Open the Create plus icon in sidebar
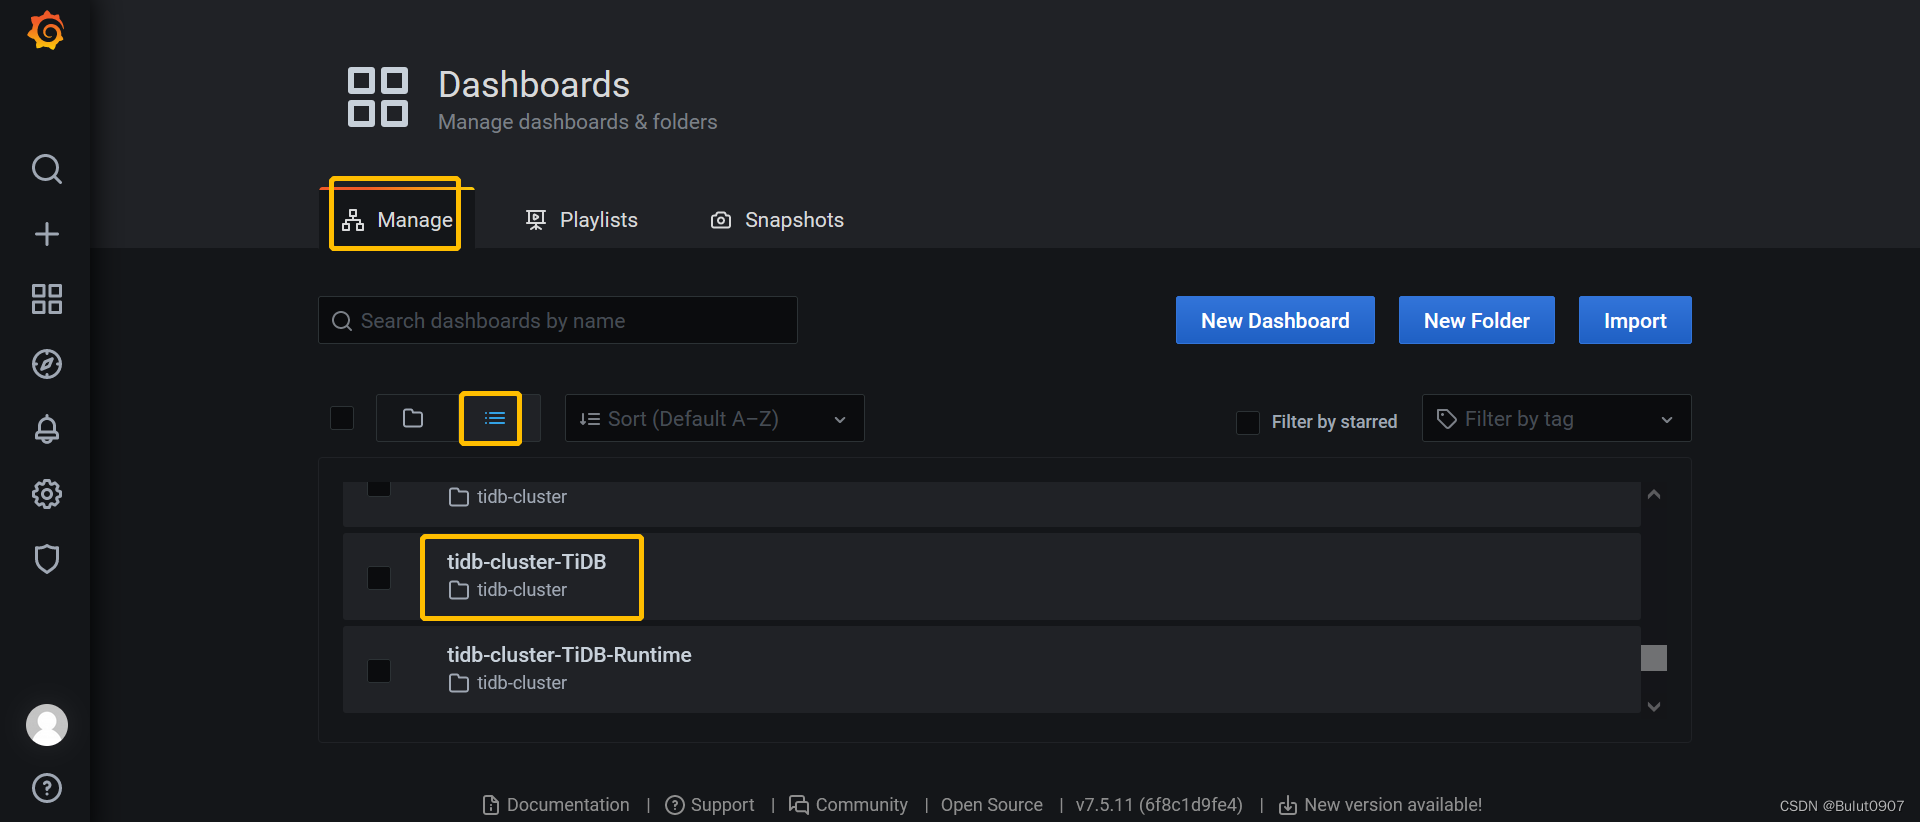Viewport: 1920px width, 822px height. click(47, 234)
